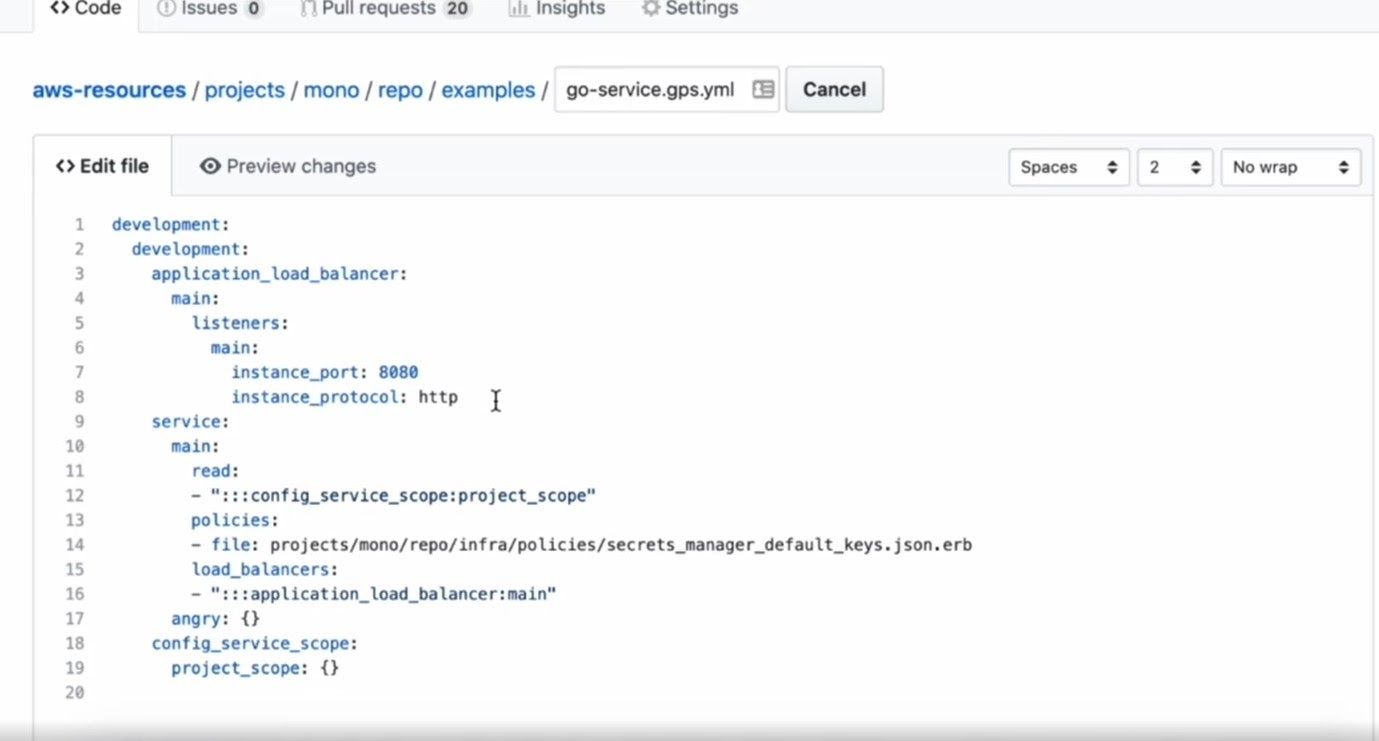The width and height of the screenshot is (1379, 741).
Task: Open the Spaces indent mode dropdown
Action: pos(1068,167)
